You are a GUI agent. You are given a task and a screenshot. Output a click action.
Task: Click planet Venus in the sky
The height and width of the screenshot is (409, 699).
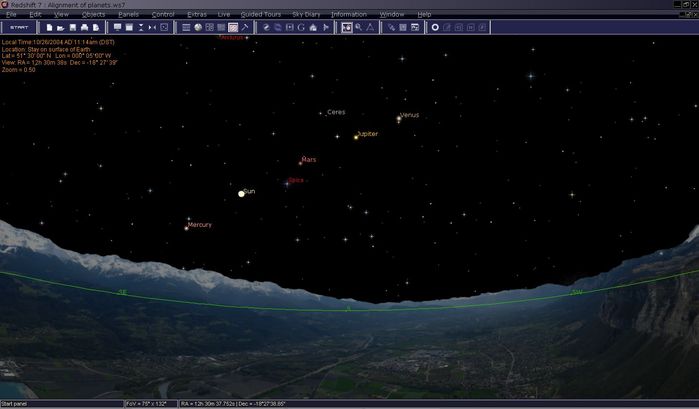click(x=399, y=119)
